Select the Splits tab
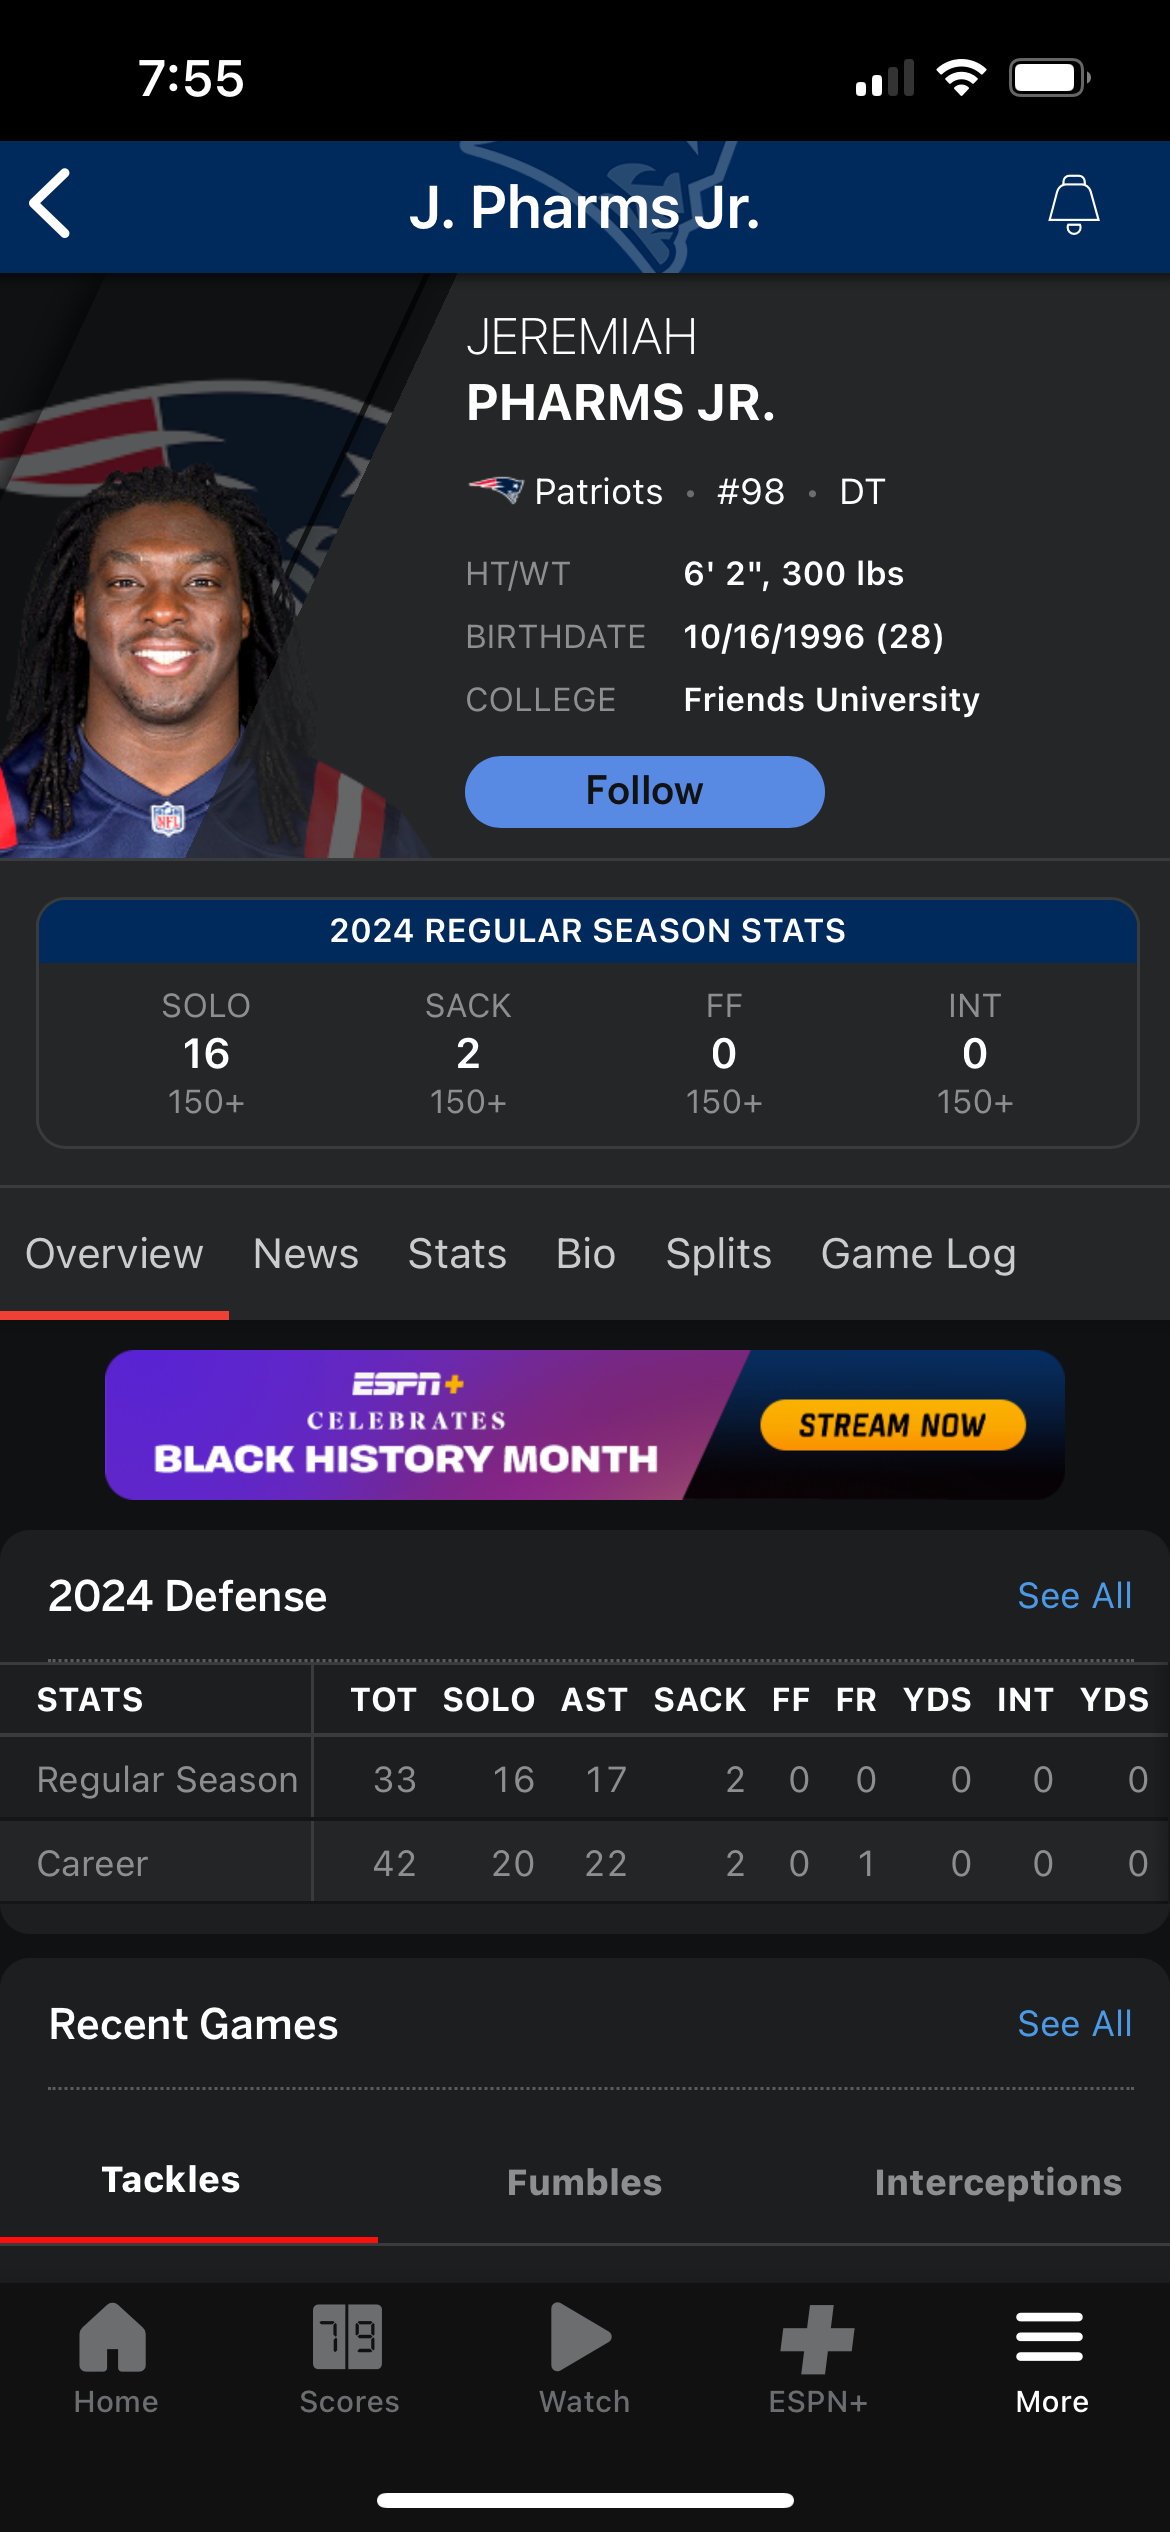Viewport: 1170px width, 2532px height. click(718, 1254)
